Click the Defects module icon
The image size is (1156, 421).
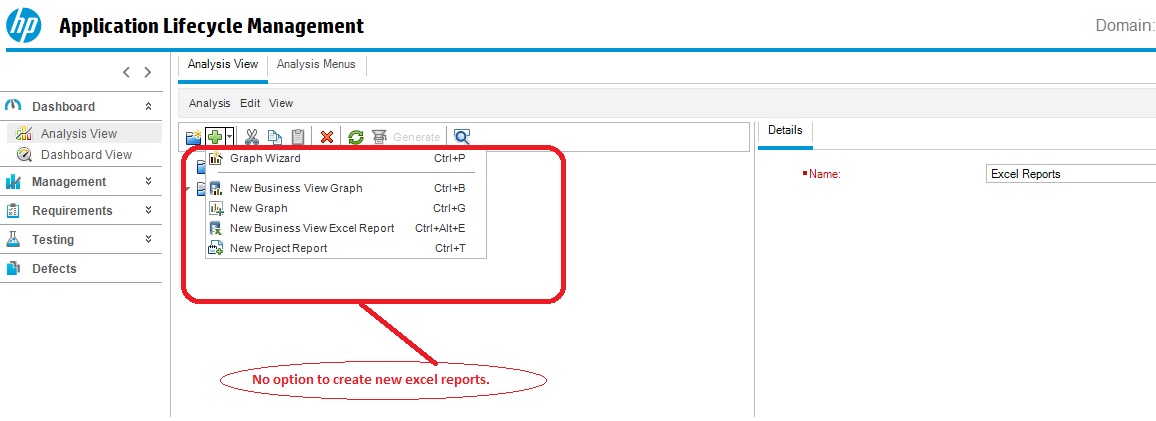pyautogui.click(x=13, y=268)
